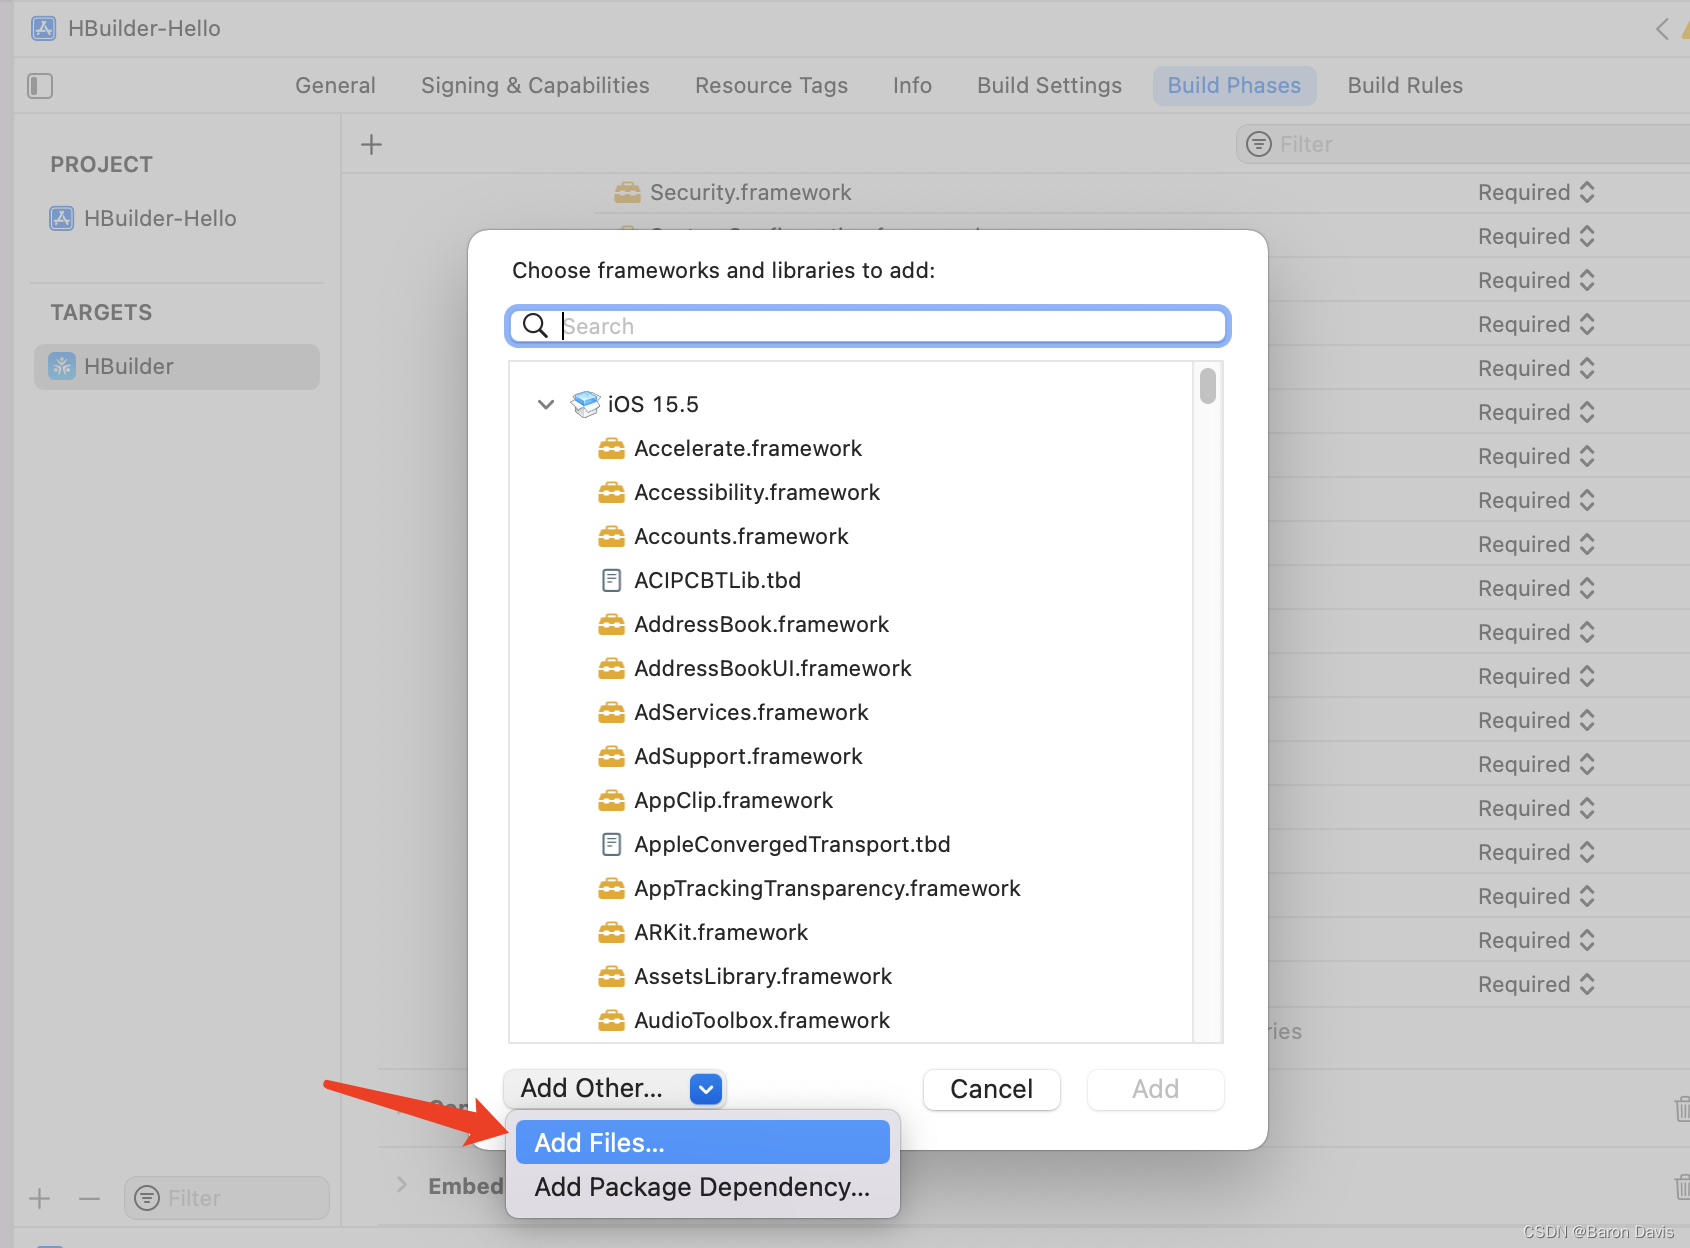Click the Cancel button
This screenshot has height=1248, width=1690.
point(991,1089)
